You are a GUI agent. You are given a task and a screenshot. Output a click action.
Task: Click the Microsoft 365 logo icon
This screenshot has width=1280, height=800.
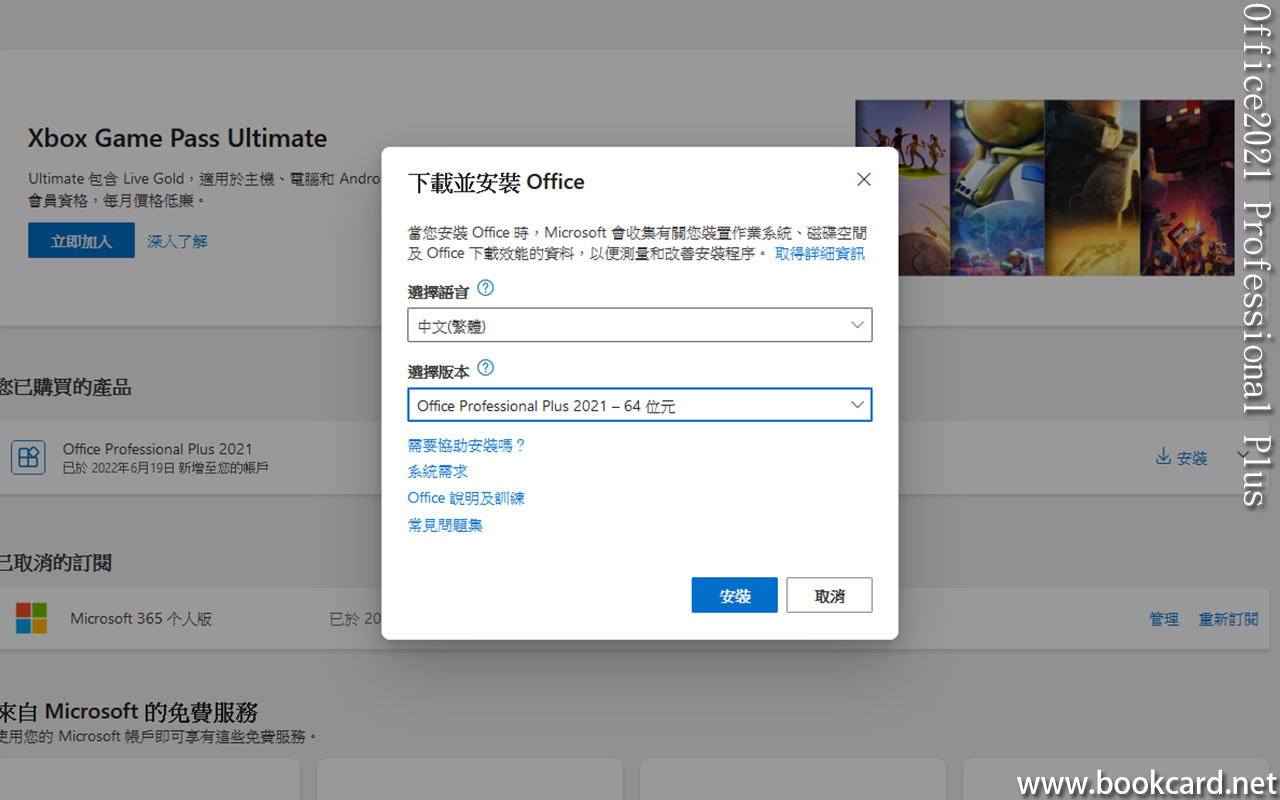click(31, 618)
